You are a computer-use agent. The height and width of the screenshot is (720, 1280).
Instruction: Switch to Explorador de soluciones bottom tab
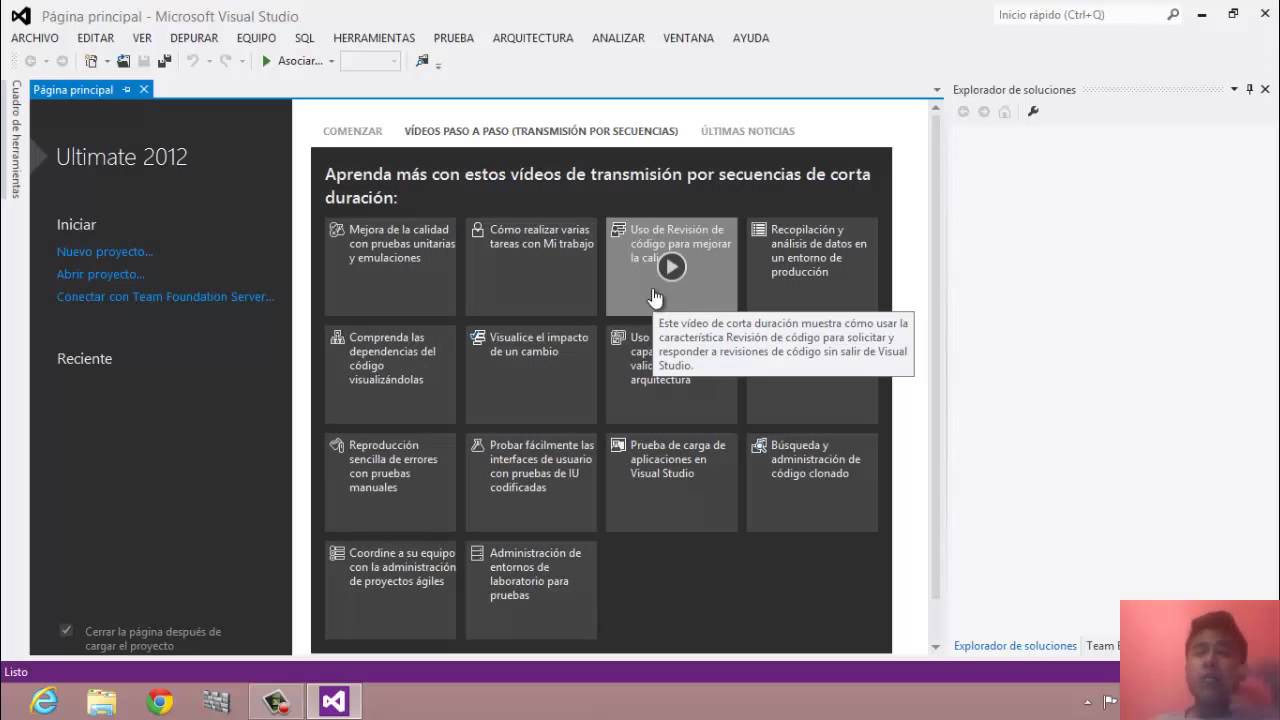tap(1015, 646)
